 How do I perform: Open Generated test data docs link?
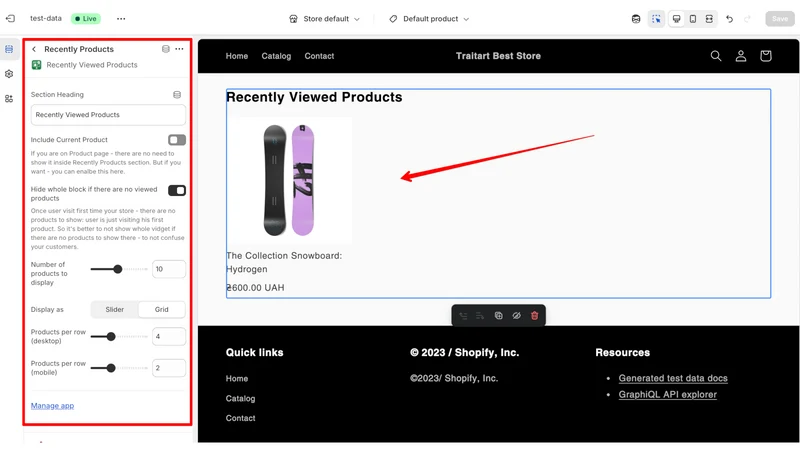673,378
